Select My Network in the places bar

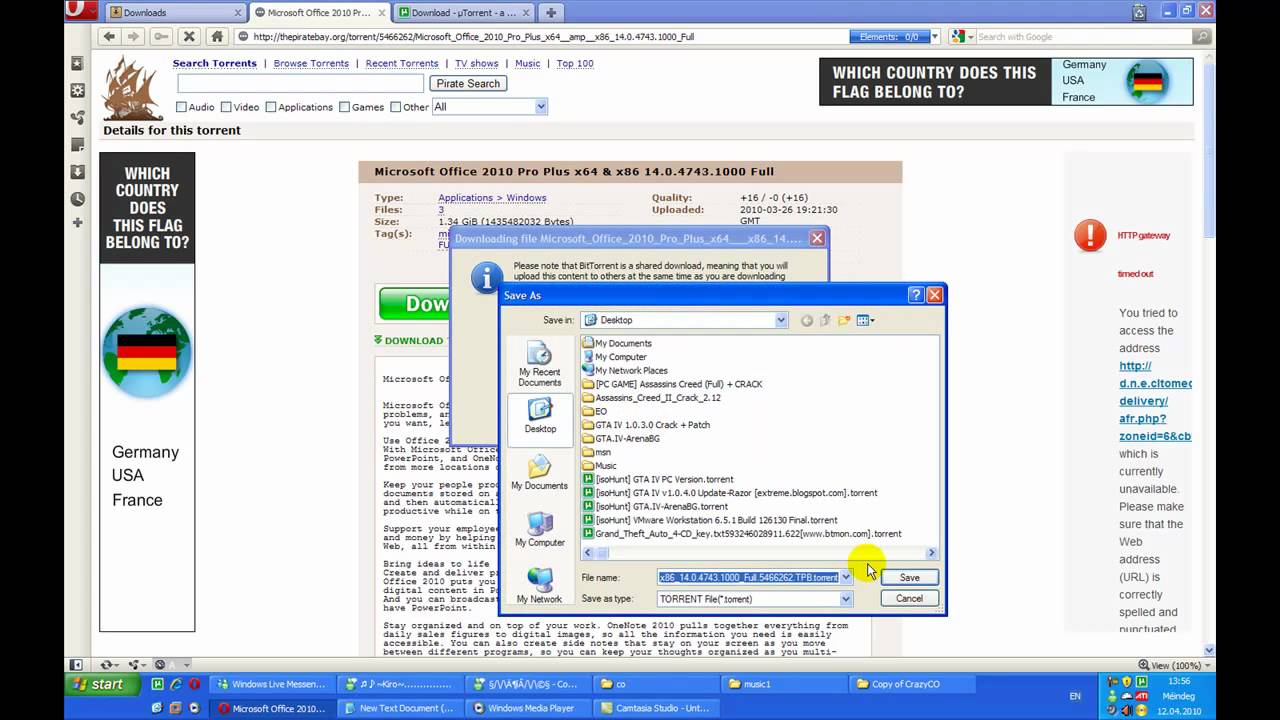[539, 586]
